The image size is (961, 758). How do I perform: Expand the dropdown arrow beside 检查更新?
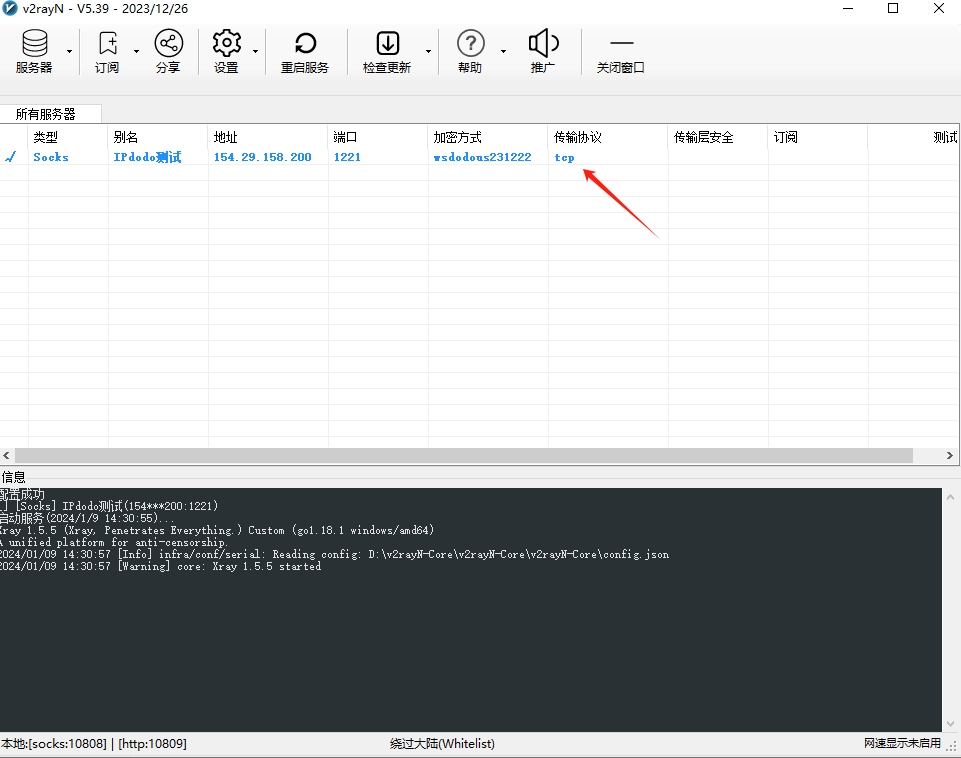429,51
